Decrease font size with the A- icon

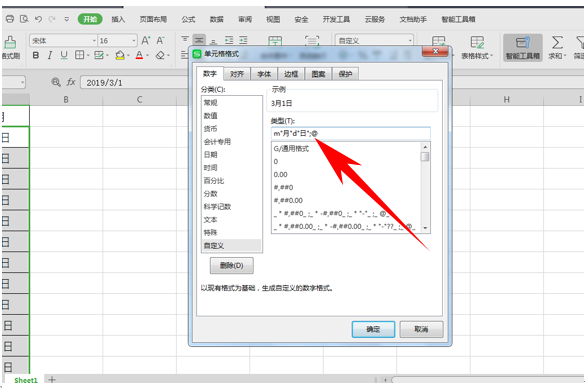coord(160,40)
